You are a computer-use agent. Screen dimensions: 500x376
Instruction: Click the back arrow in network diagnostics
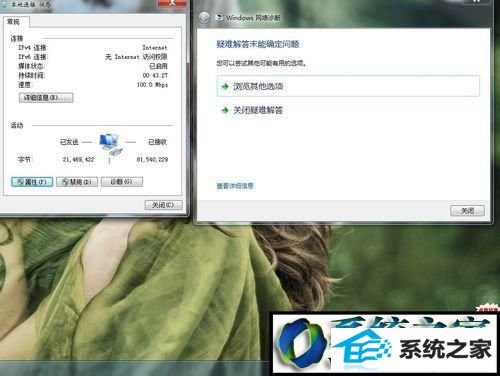point(204,17)
